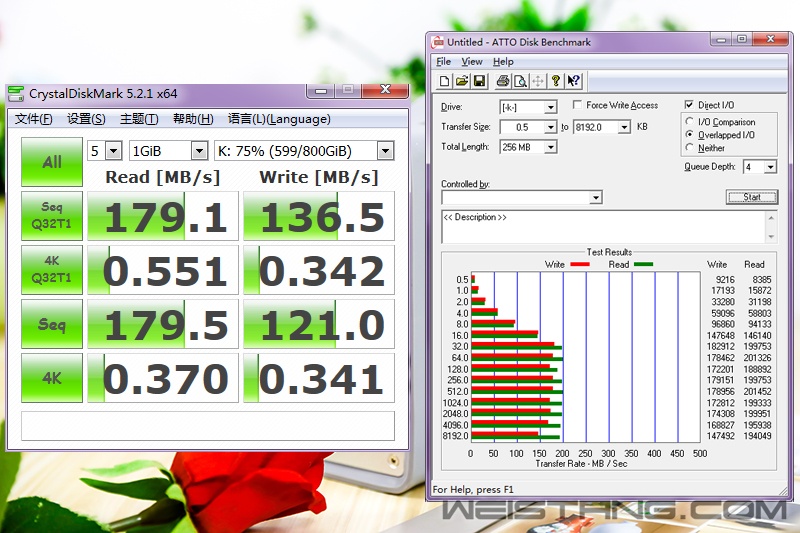Expand Transfer Size end dropdown showing 8192.0
This screenshot has height=533, width=800.
coord(624,127)
